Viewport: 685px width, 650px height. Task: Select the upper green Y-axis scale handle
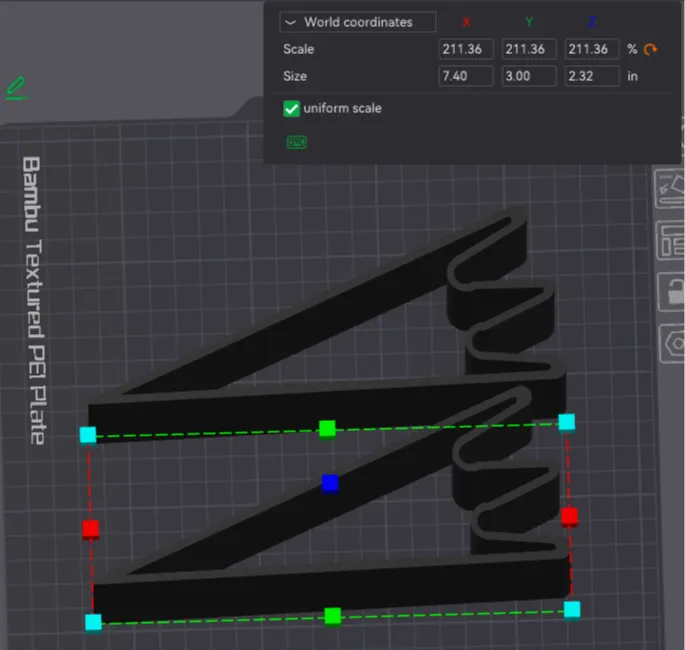pyautogui.click(x=327, y=429)
